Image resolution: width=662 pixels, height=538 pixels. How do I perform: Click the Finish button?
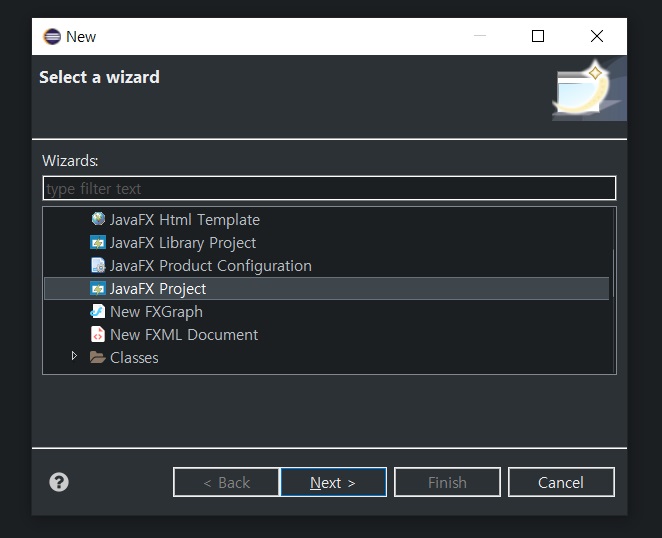447,482
